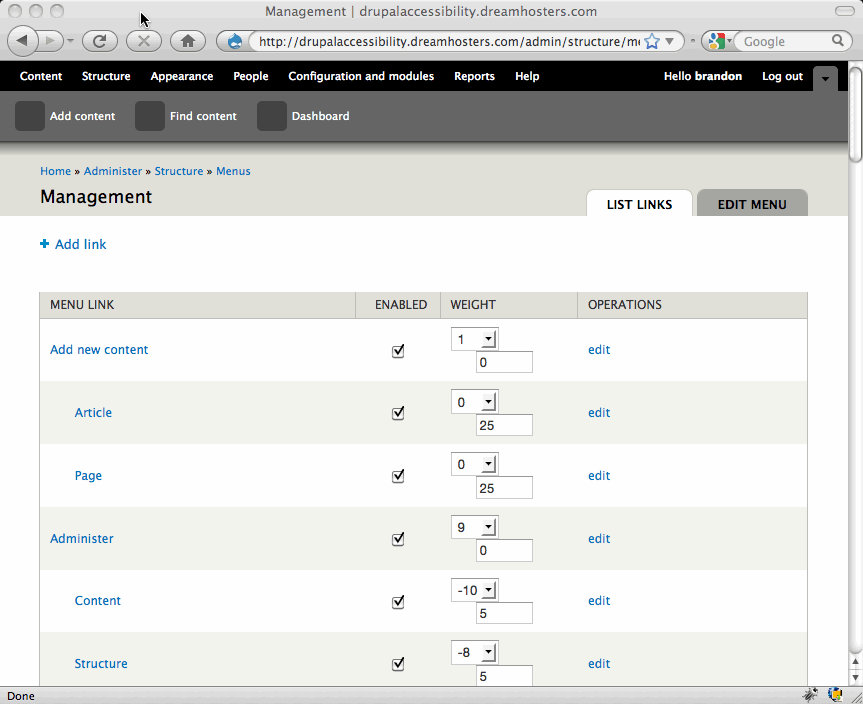This screenshot has width=863, height=704.
Task: Select the Add content shortcut icon
Action: 29,116
